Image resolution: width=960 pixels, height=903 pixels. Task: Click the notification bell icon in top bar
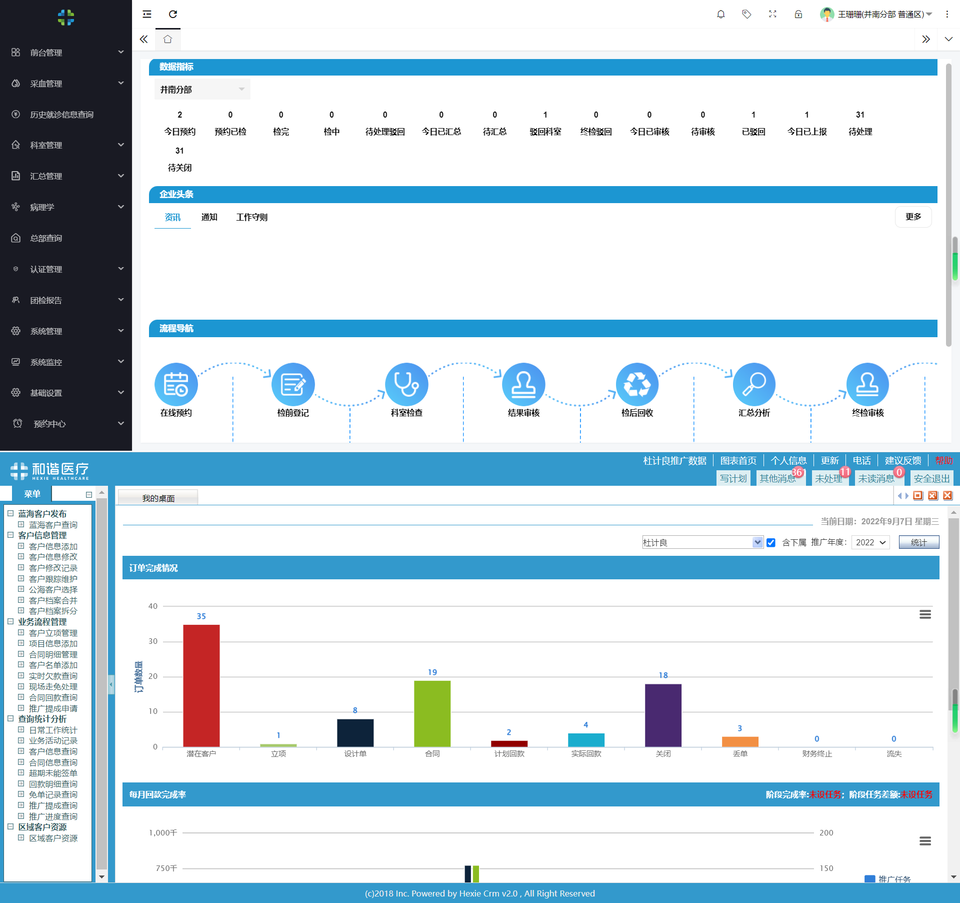tap(721, 14)
